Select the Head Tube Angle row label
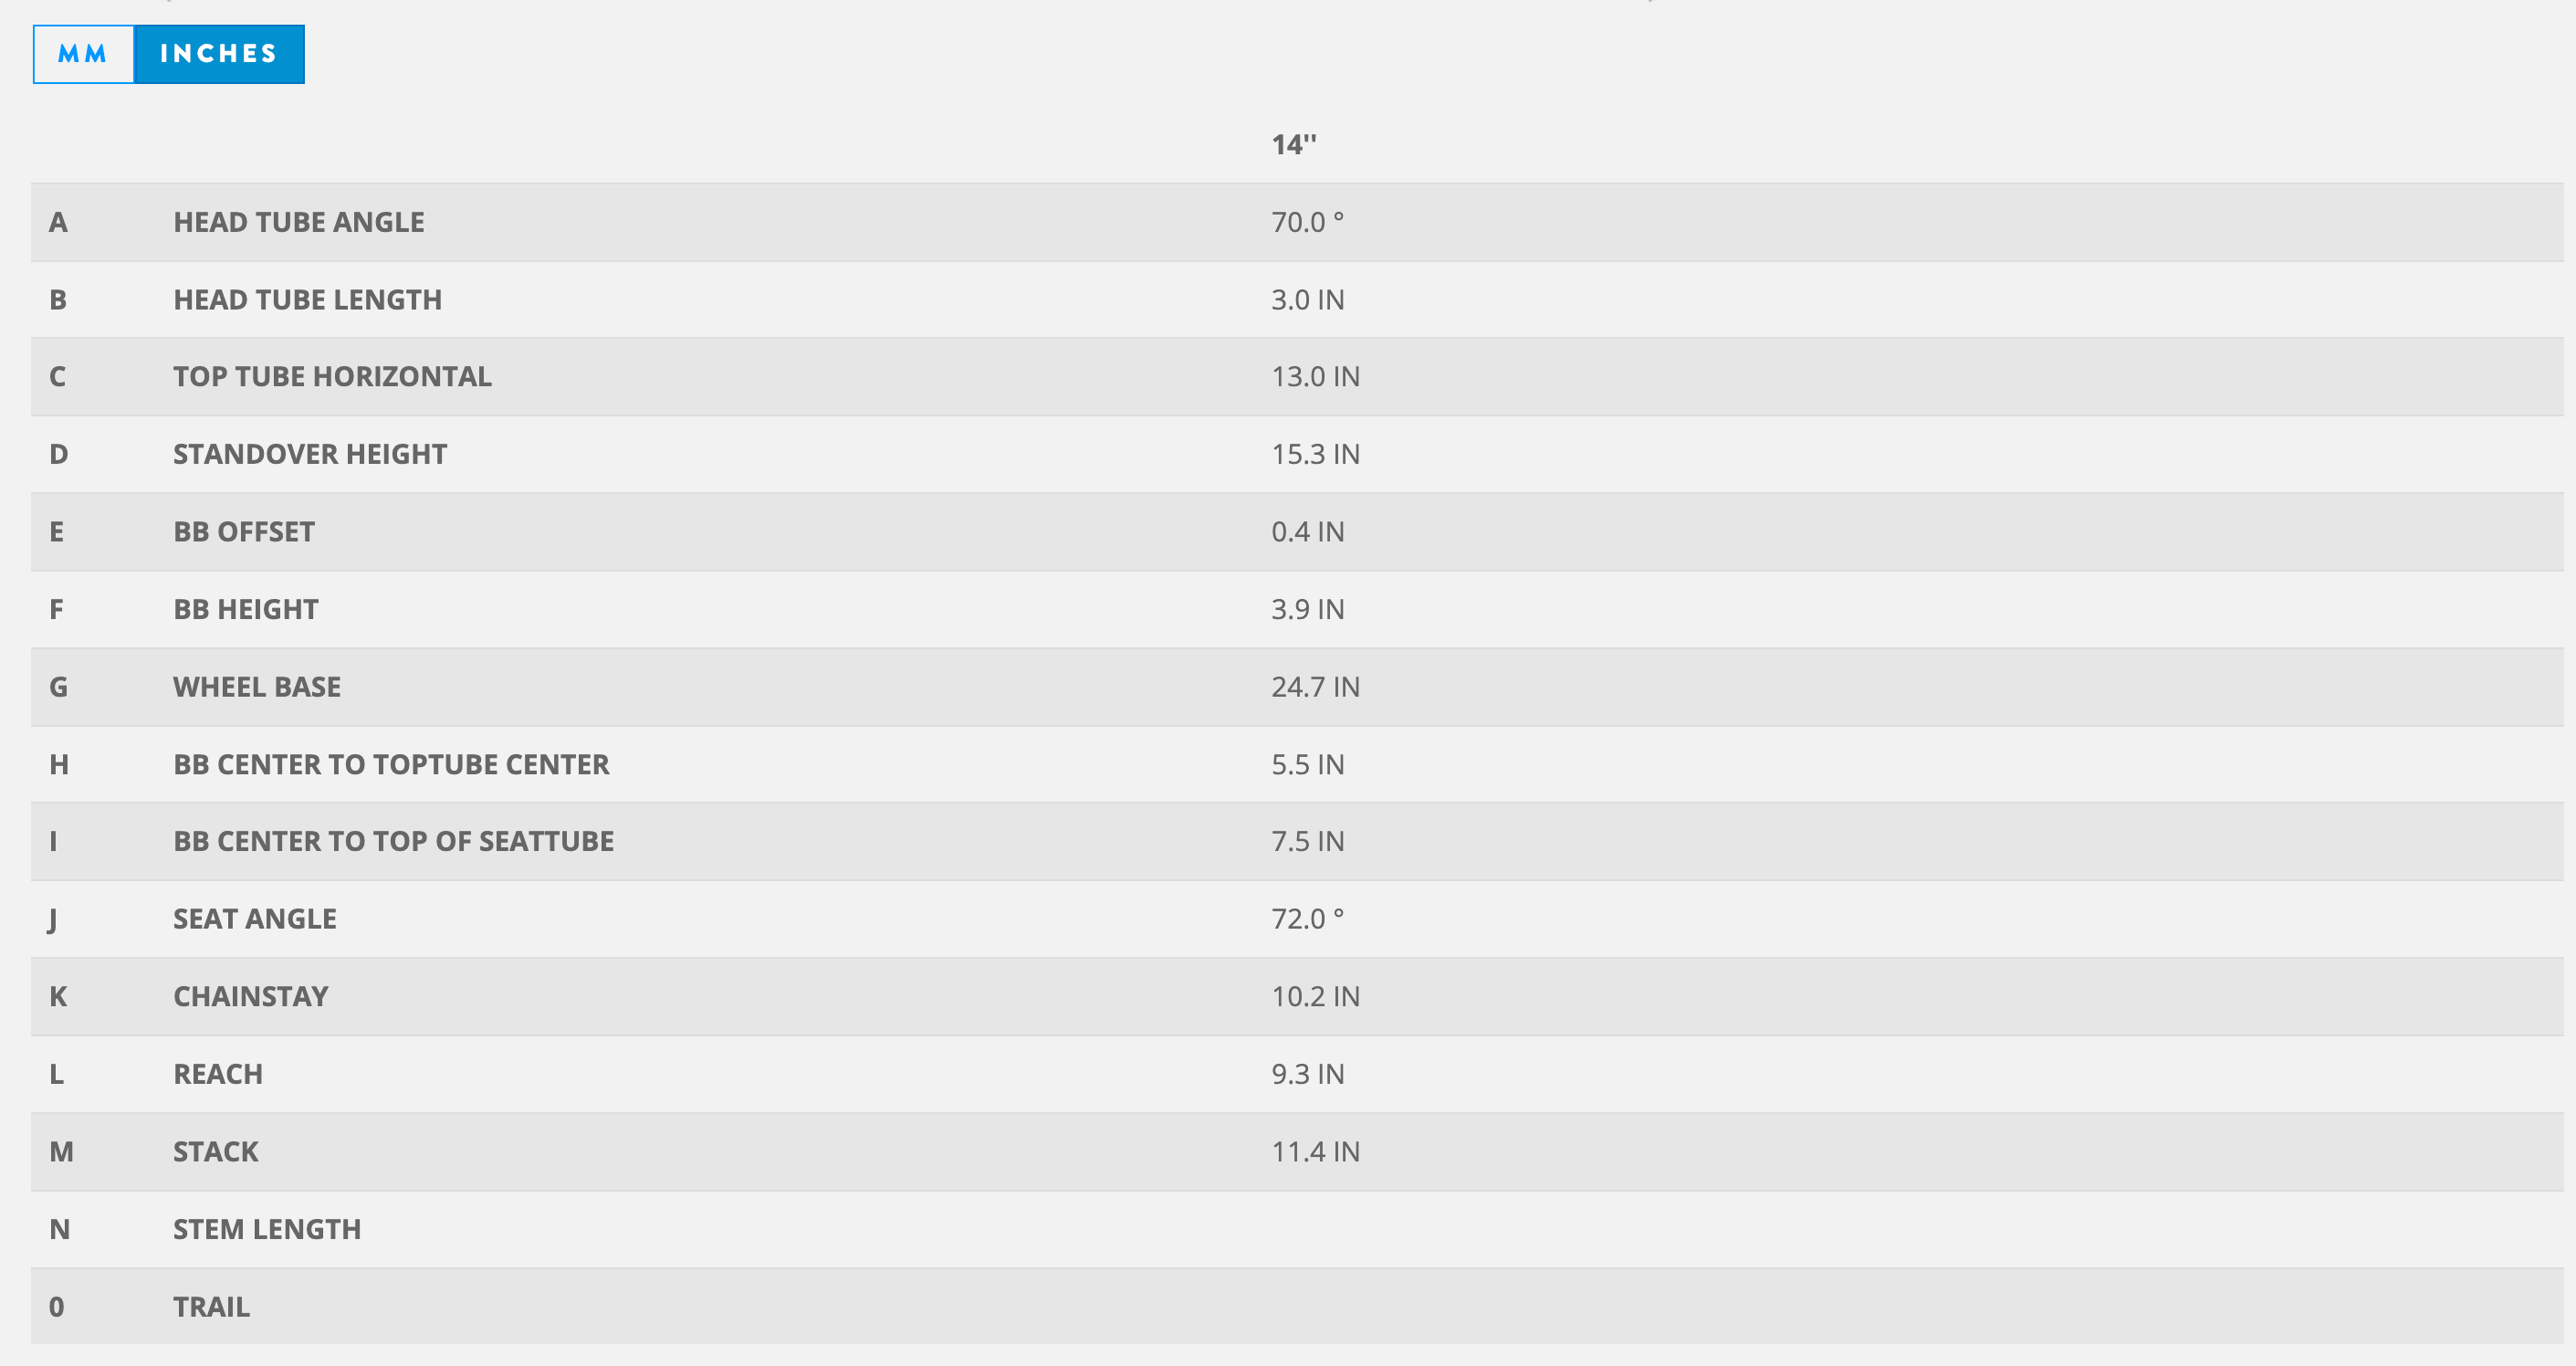 point(299,222)
